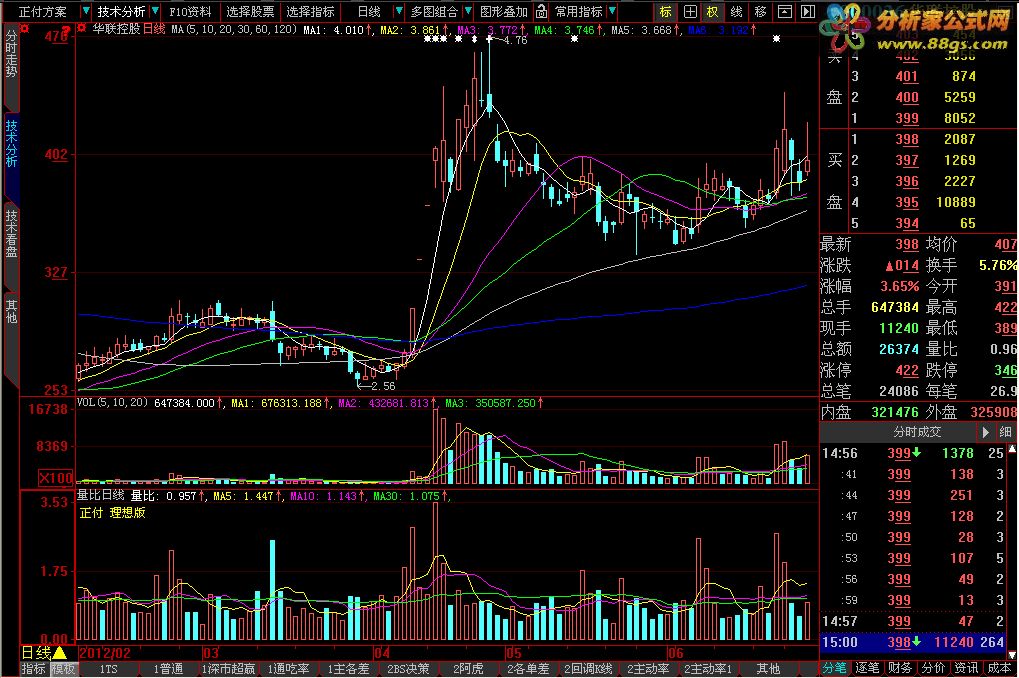Select the 2回调K线 template tab
Viewport: 1019px width, 678px height.
tap(588, 669)
